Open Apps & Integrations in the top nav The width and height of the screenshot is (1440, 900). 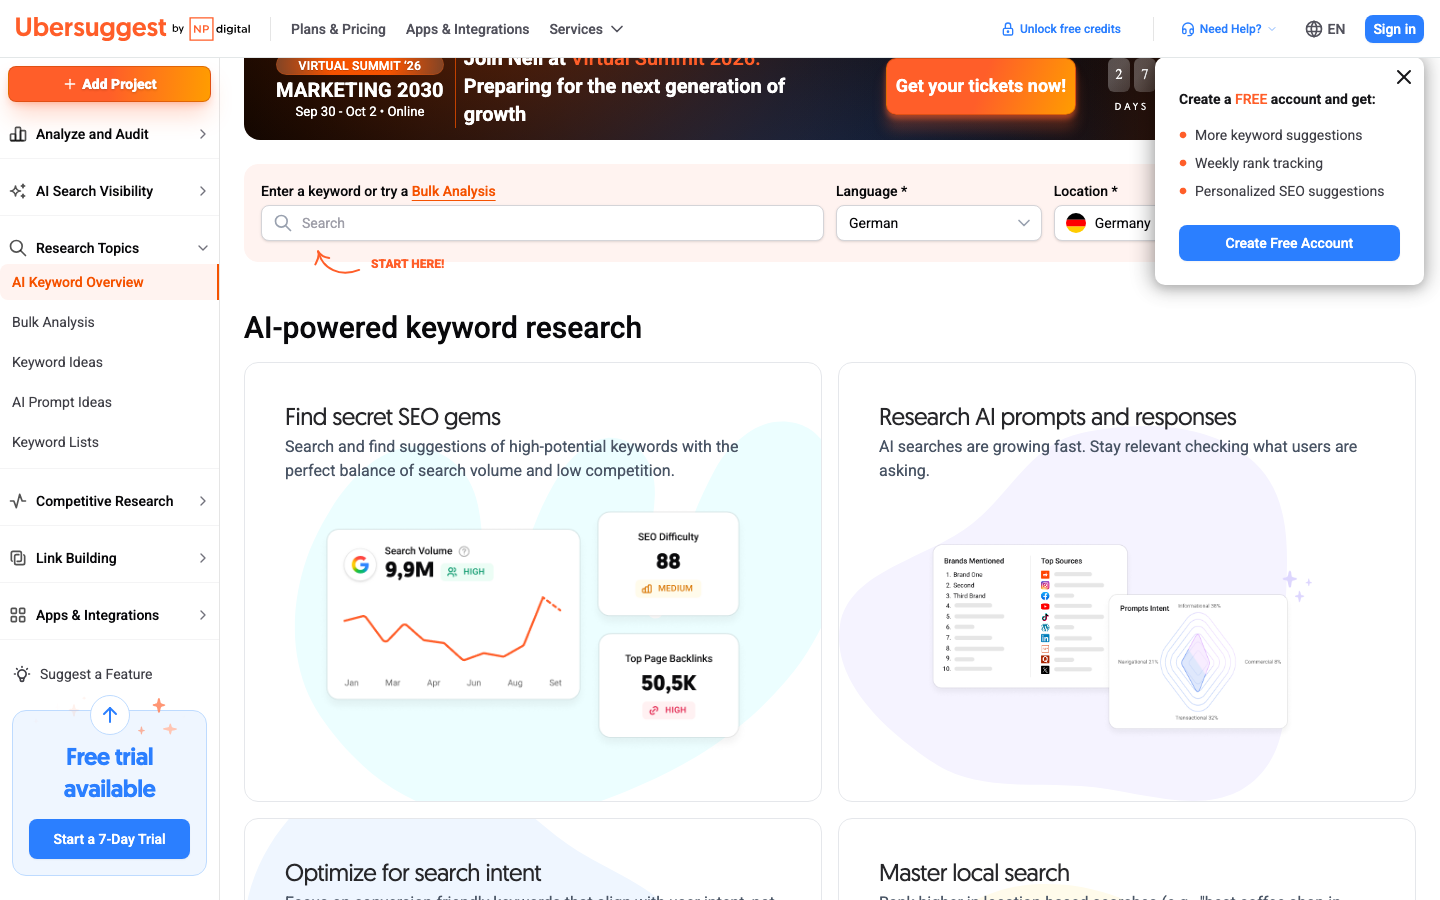point(467,29)
